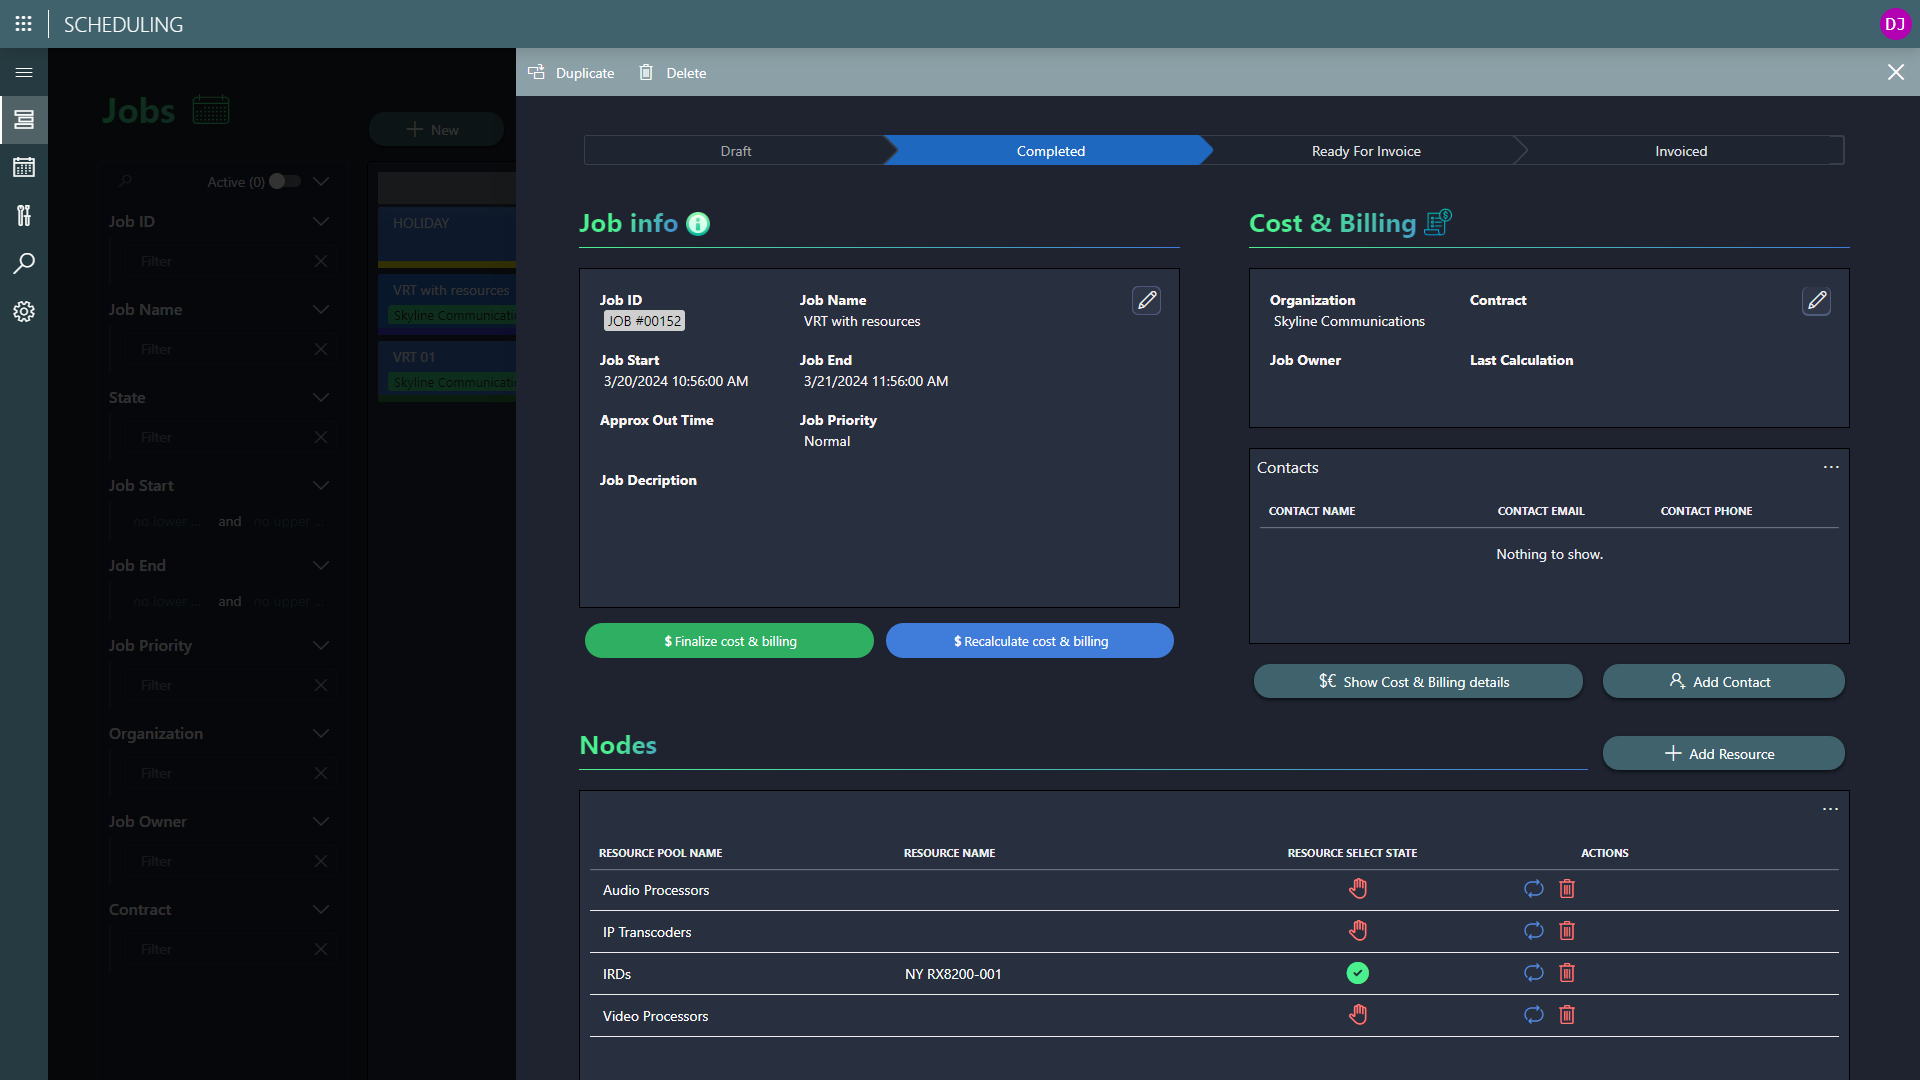This screenshot has height=1080, width=1920.
Task: Click the red hand icon for Video Processors
Action: pos(1357,1015)
